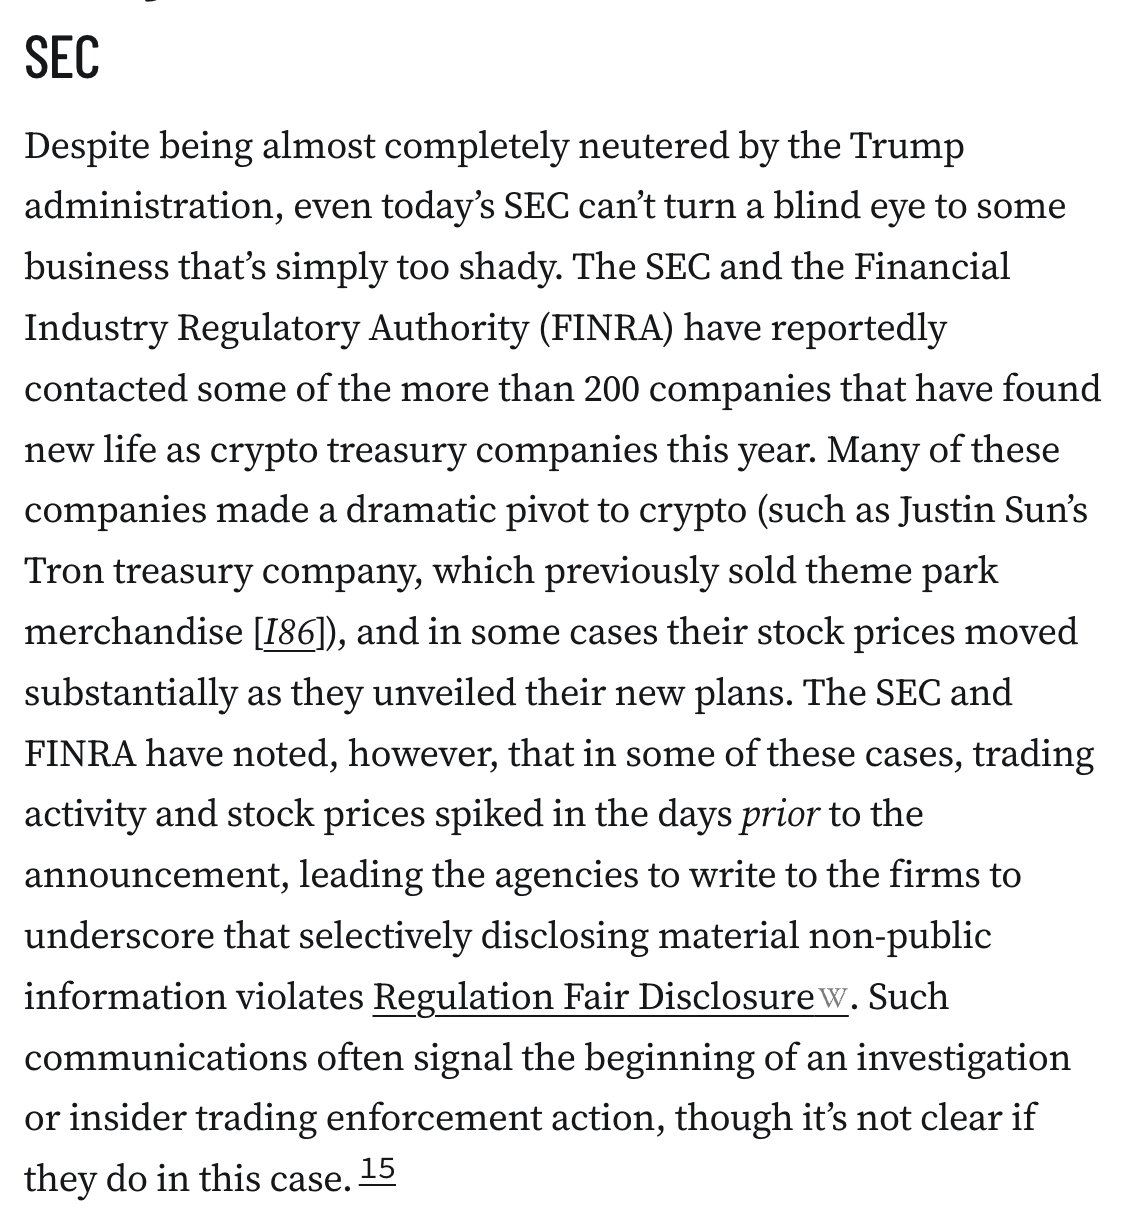Screen dimensions: 1132x1226
Task: Follow the Regulation Fair Disclosure link
Action: tap(593, 997)
